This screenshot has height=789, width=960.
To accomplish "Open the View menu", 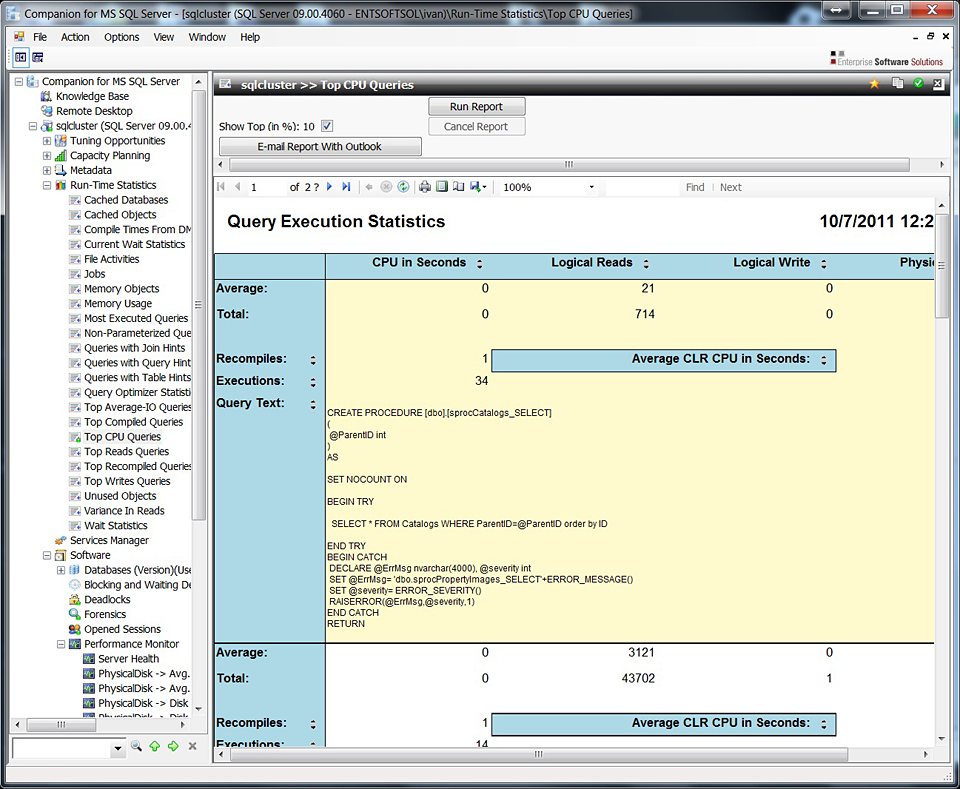I will 163,37.
